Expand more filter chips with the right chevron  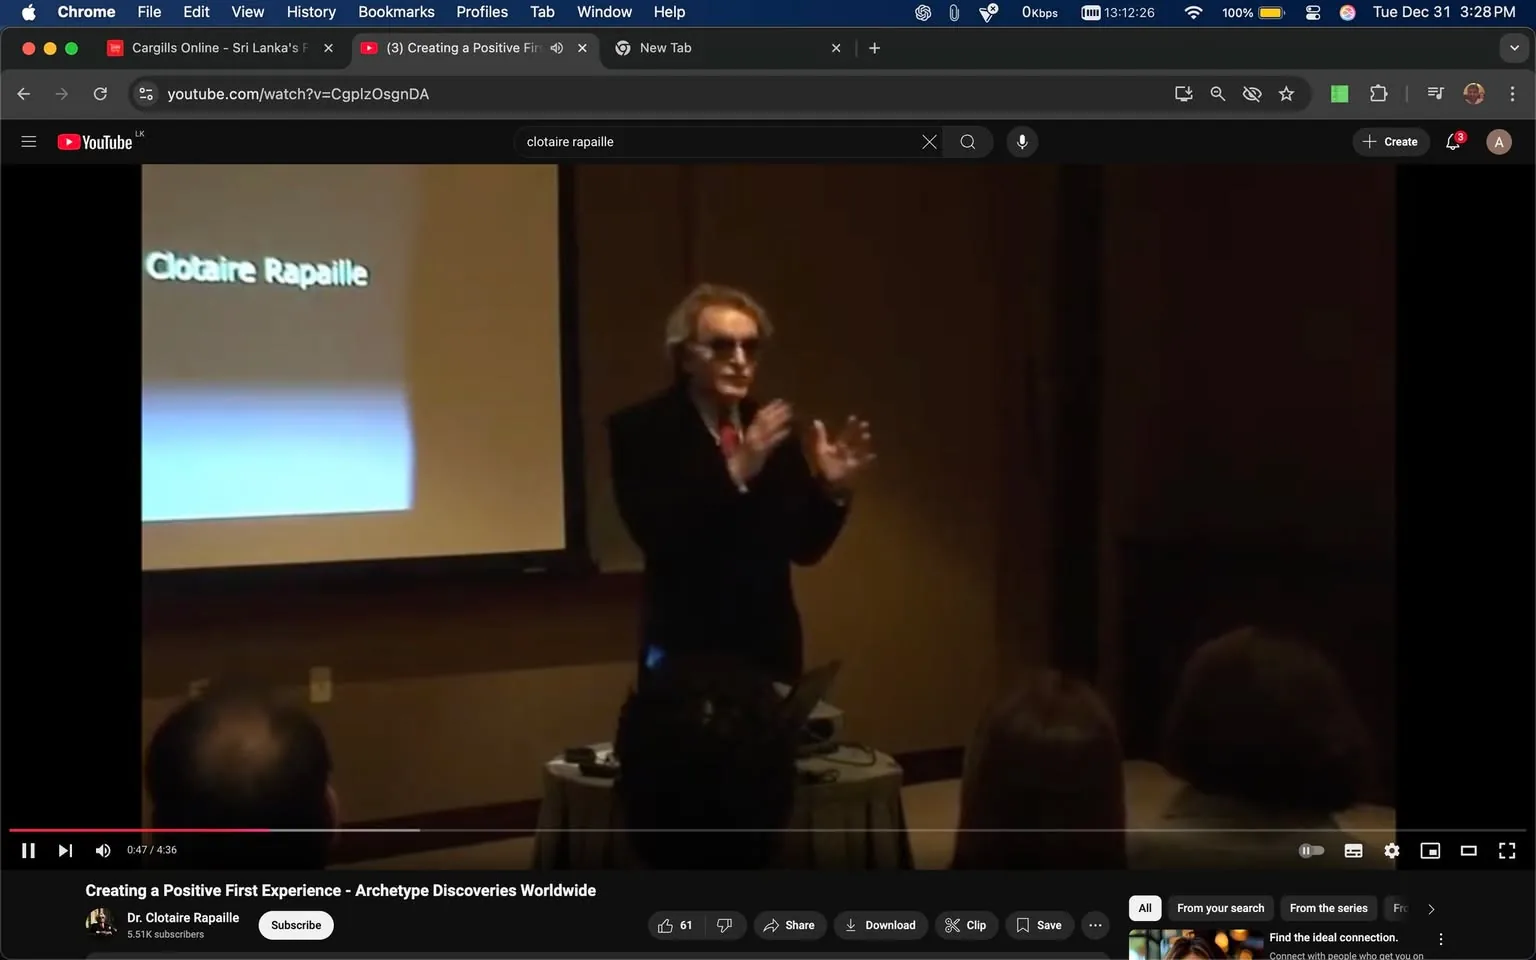click(x=1430, y=908)
